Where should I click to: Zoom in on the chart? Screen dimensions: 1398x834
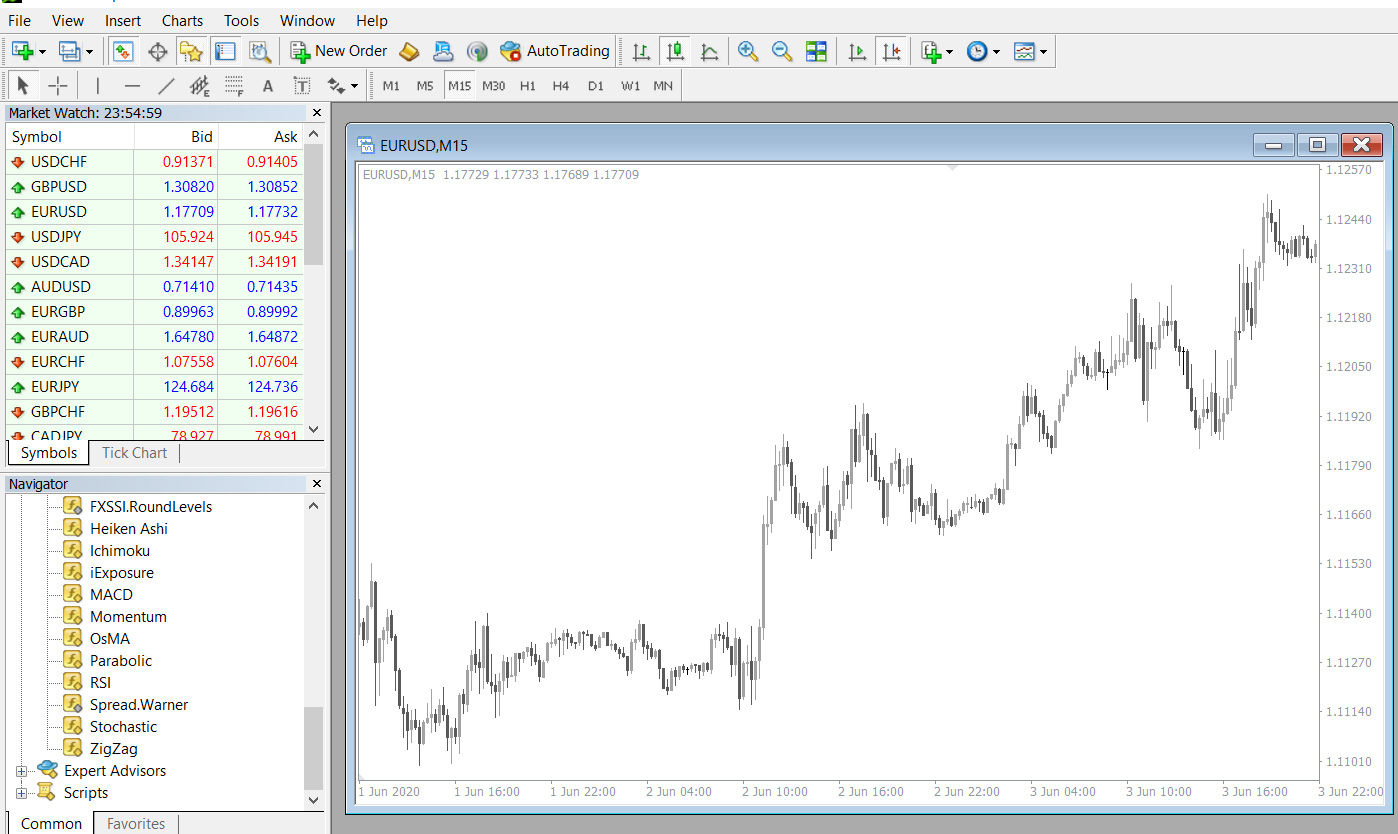pyautogui.click(x=747, y=51)
